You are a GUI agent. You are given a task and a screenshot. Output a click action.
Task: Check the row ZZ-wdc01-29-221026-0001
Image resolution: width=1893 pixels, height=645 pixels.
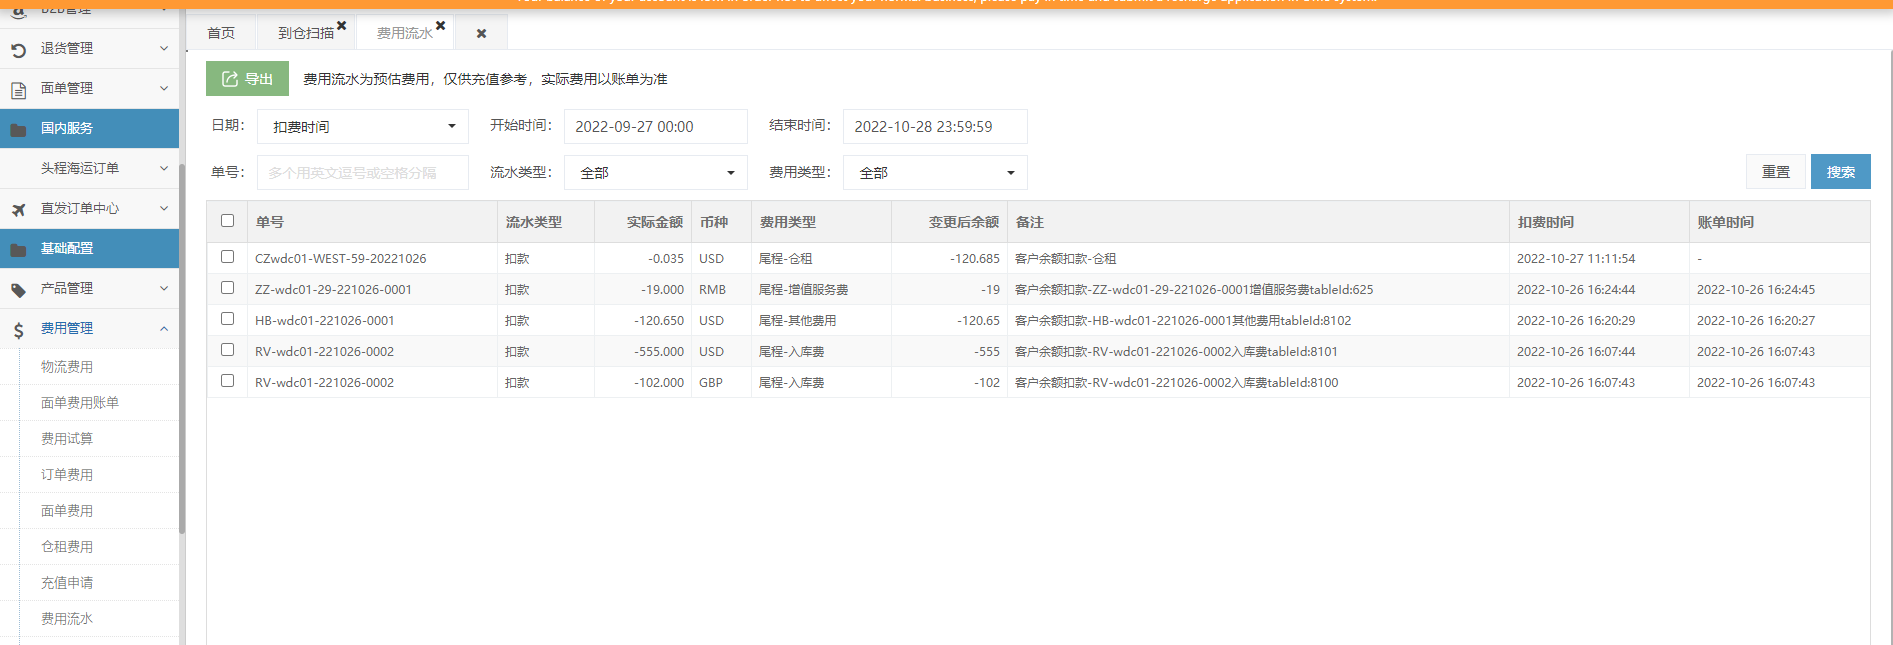[227, 288]
